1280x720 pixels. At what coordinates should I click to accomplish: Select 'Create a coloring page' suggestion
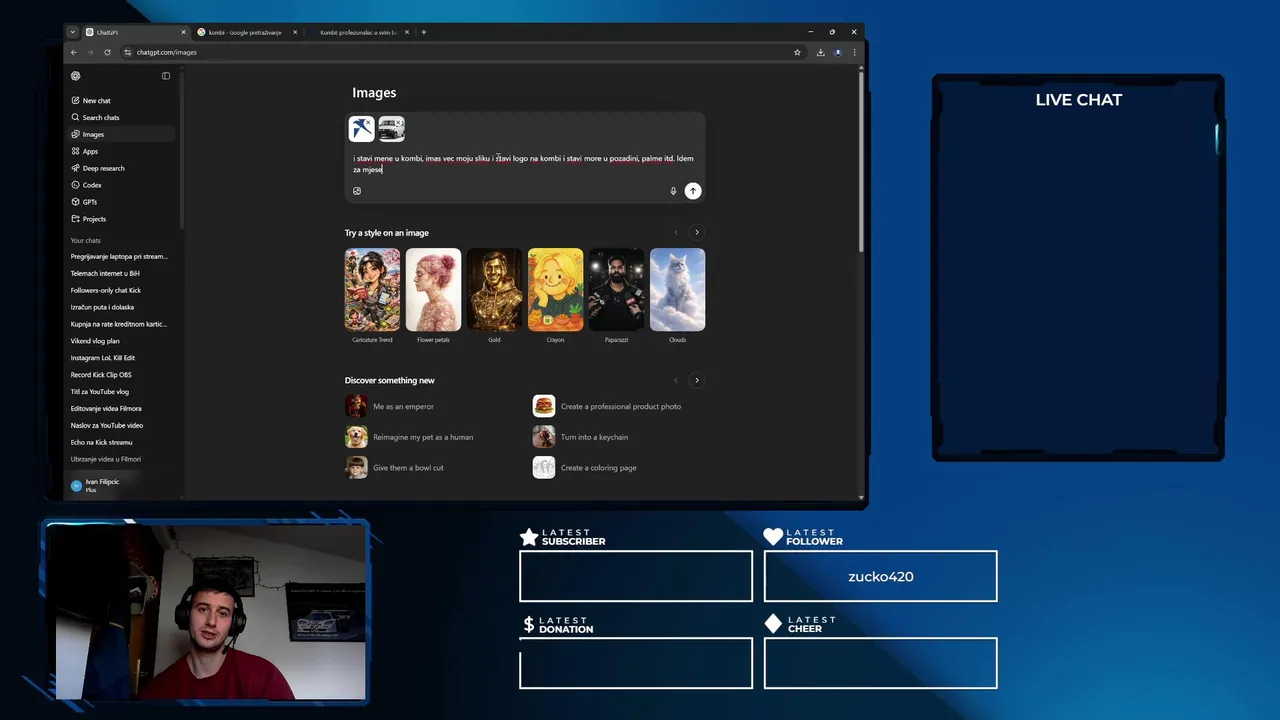click(585, 467)
